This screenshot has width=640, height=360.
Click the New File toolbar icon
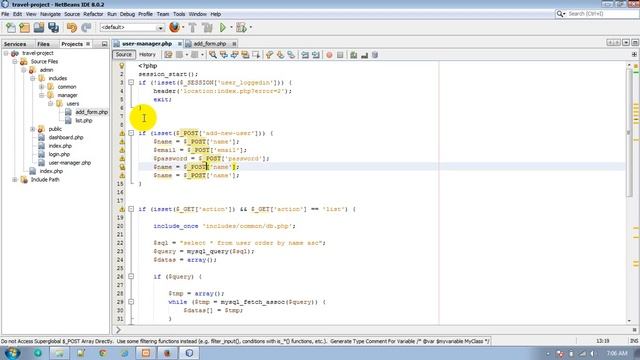[10, 28]
